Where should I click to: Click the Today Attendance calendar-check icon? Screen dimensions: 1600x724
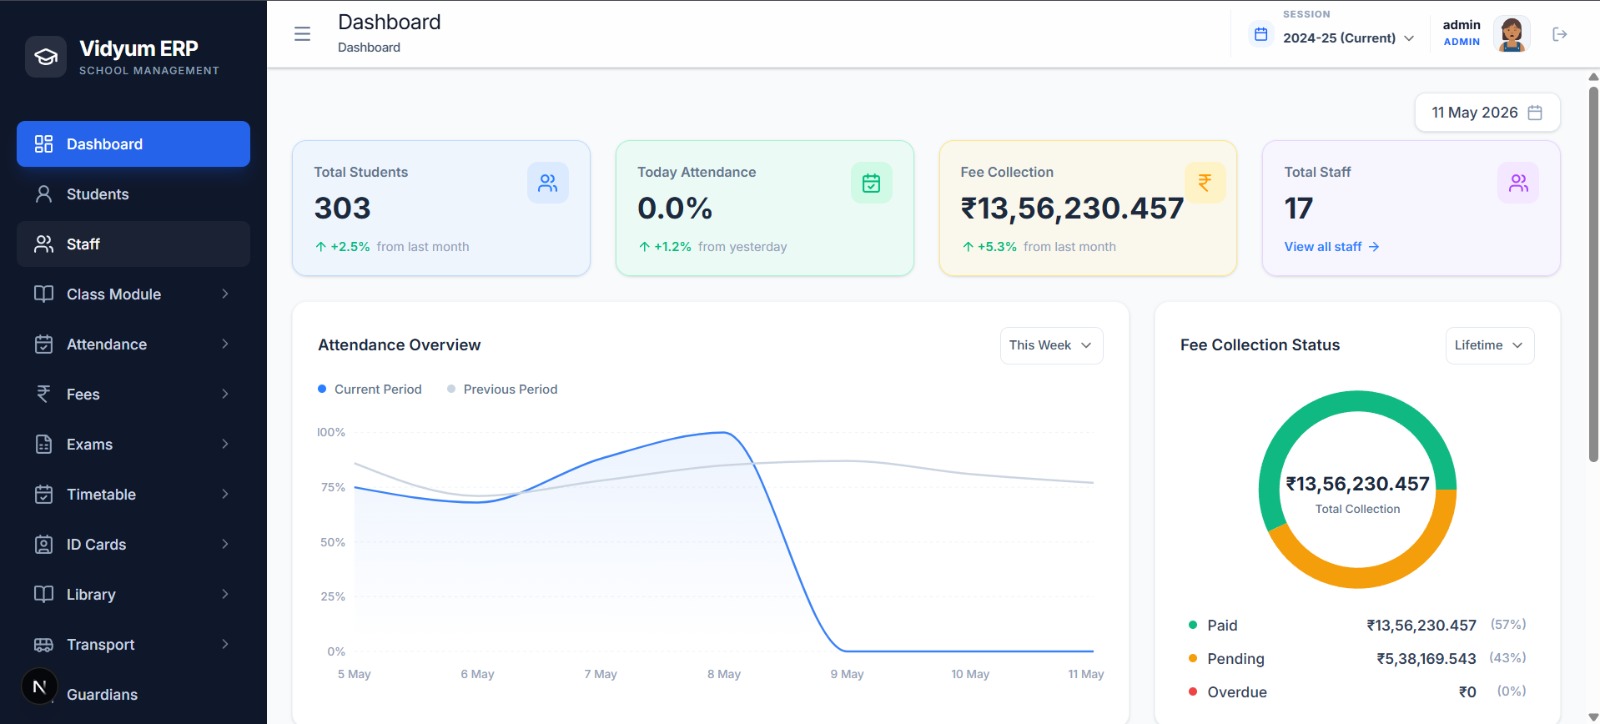coord(871,183)
